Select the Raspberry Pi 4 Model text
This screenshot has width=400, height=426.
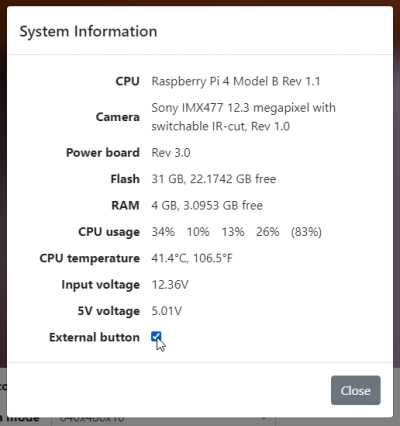(215, 81)
